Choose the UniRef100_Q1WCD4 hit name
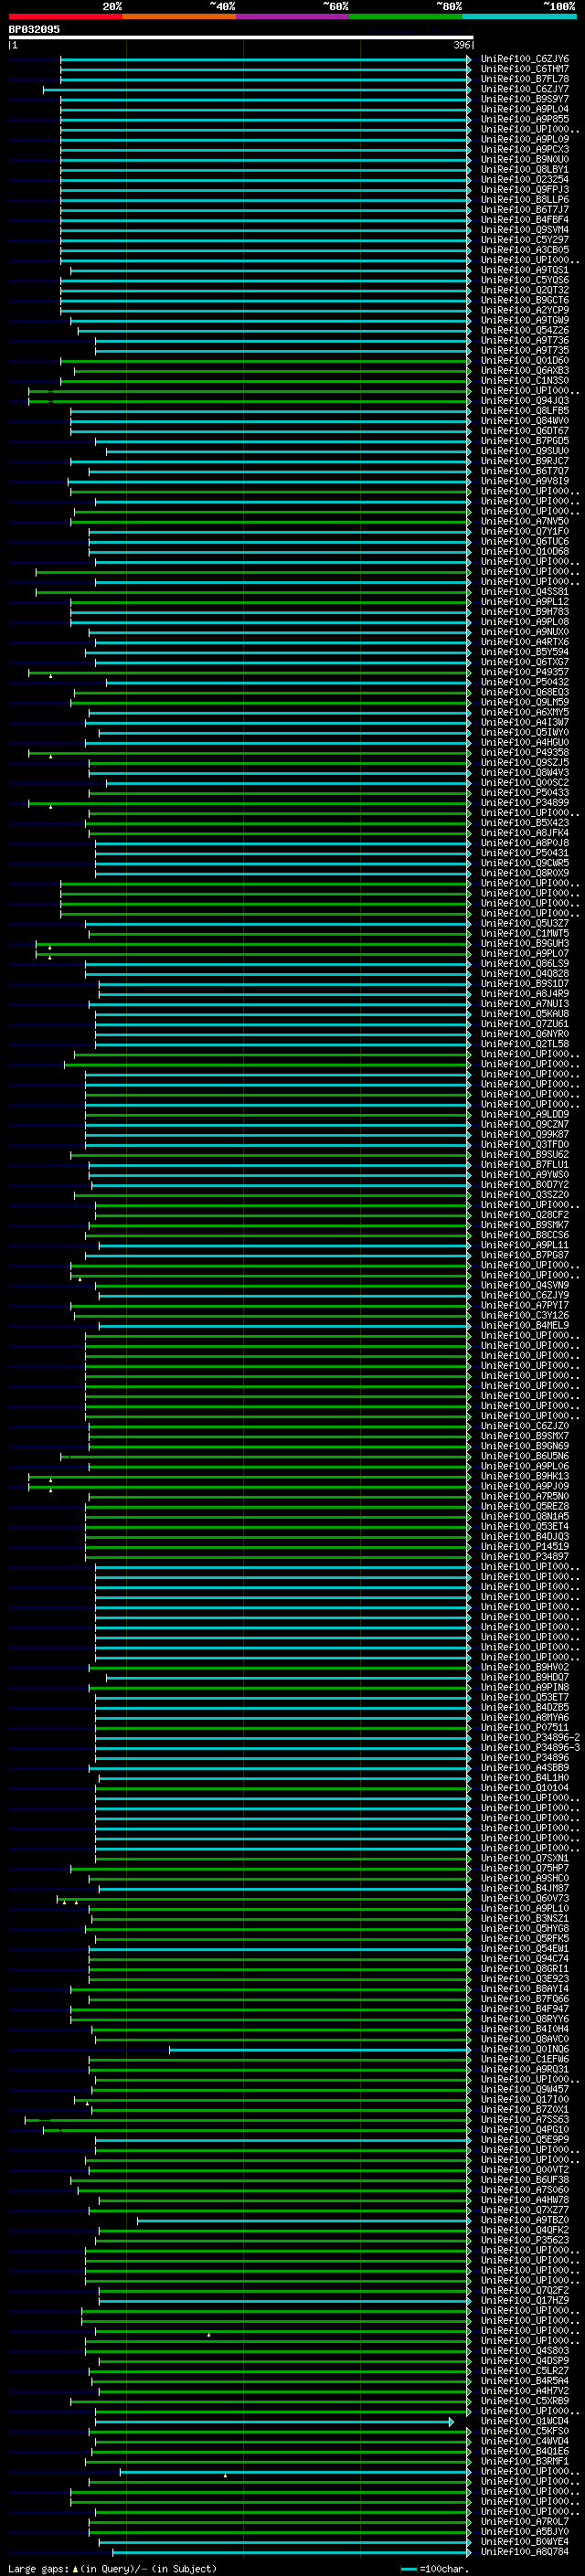585x2576 pixels. [525, 2421]
